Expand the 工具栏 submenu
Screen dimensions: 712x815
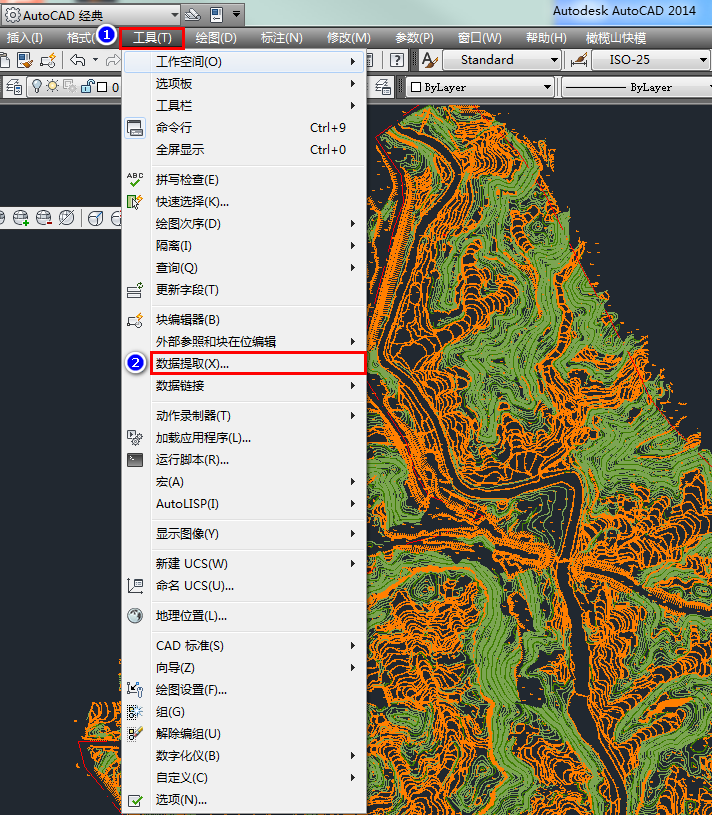pos(245,106)
